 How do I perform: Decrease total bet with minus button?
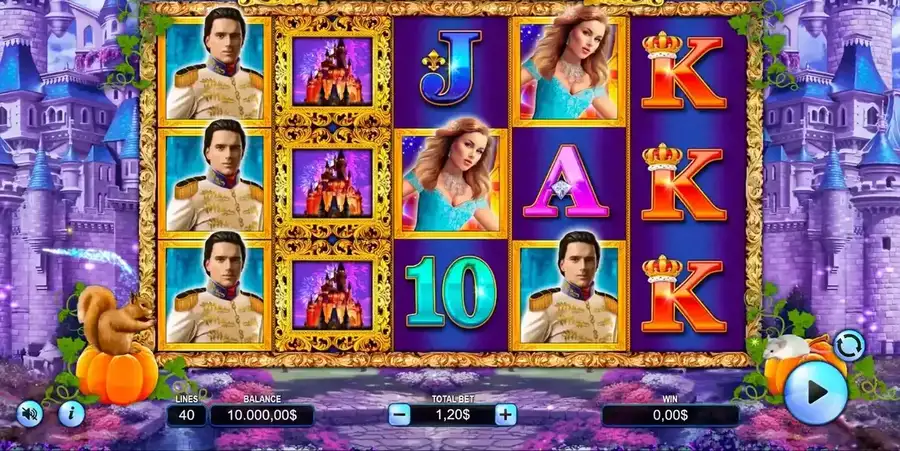pyautogui.click(x=399, y=414)
